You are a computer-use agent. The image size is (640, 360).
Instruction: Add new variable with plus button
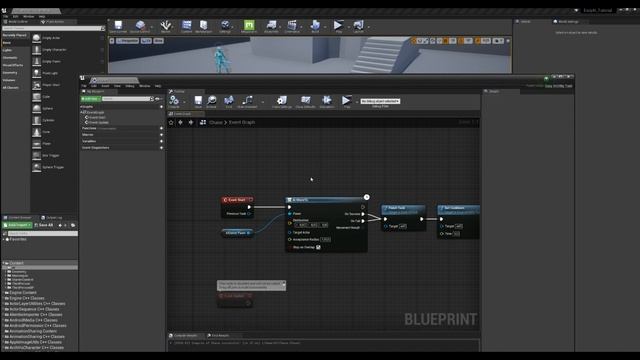161,141
